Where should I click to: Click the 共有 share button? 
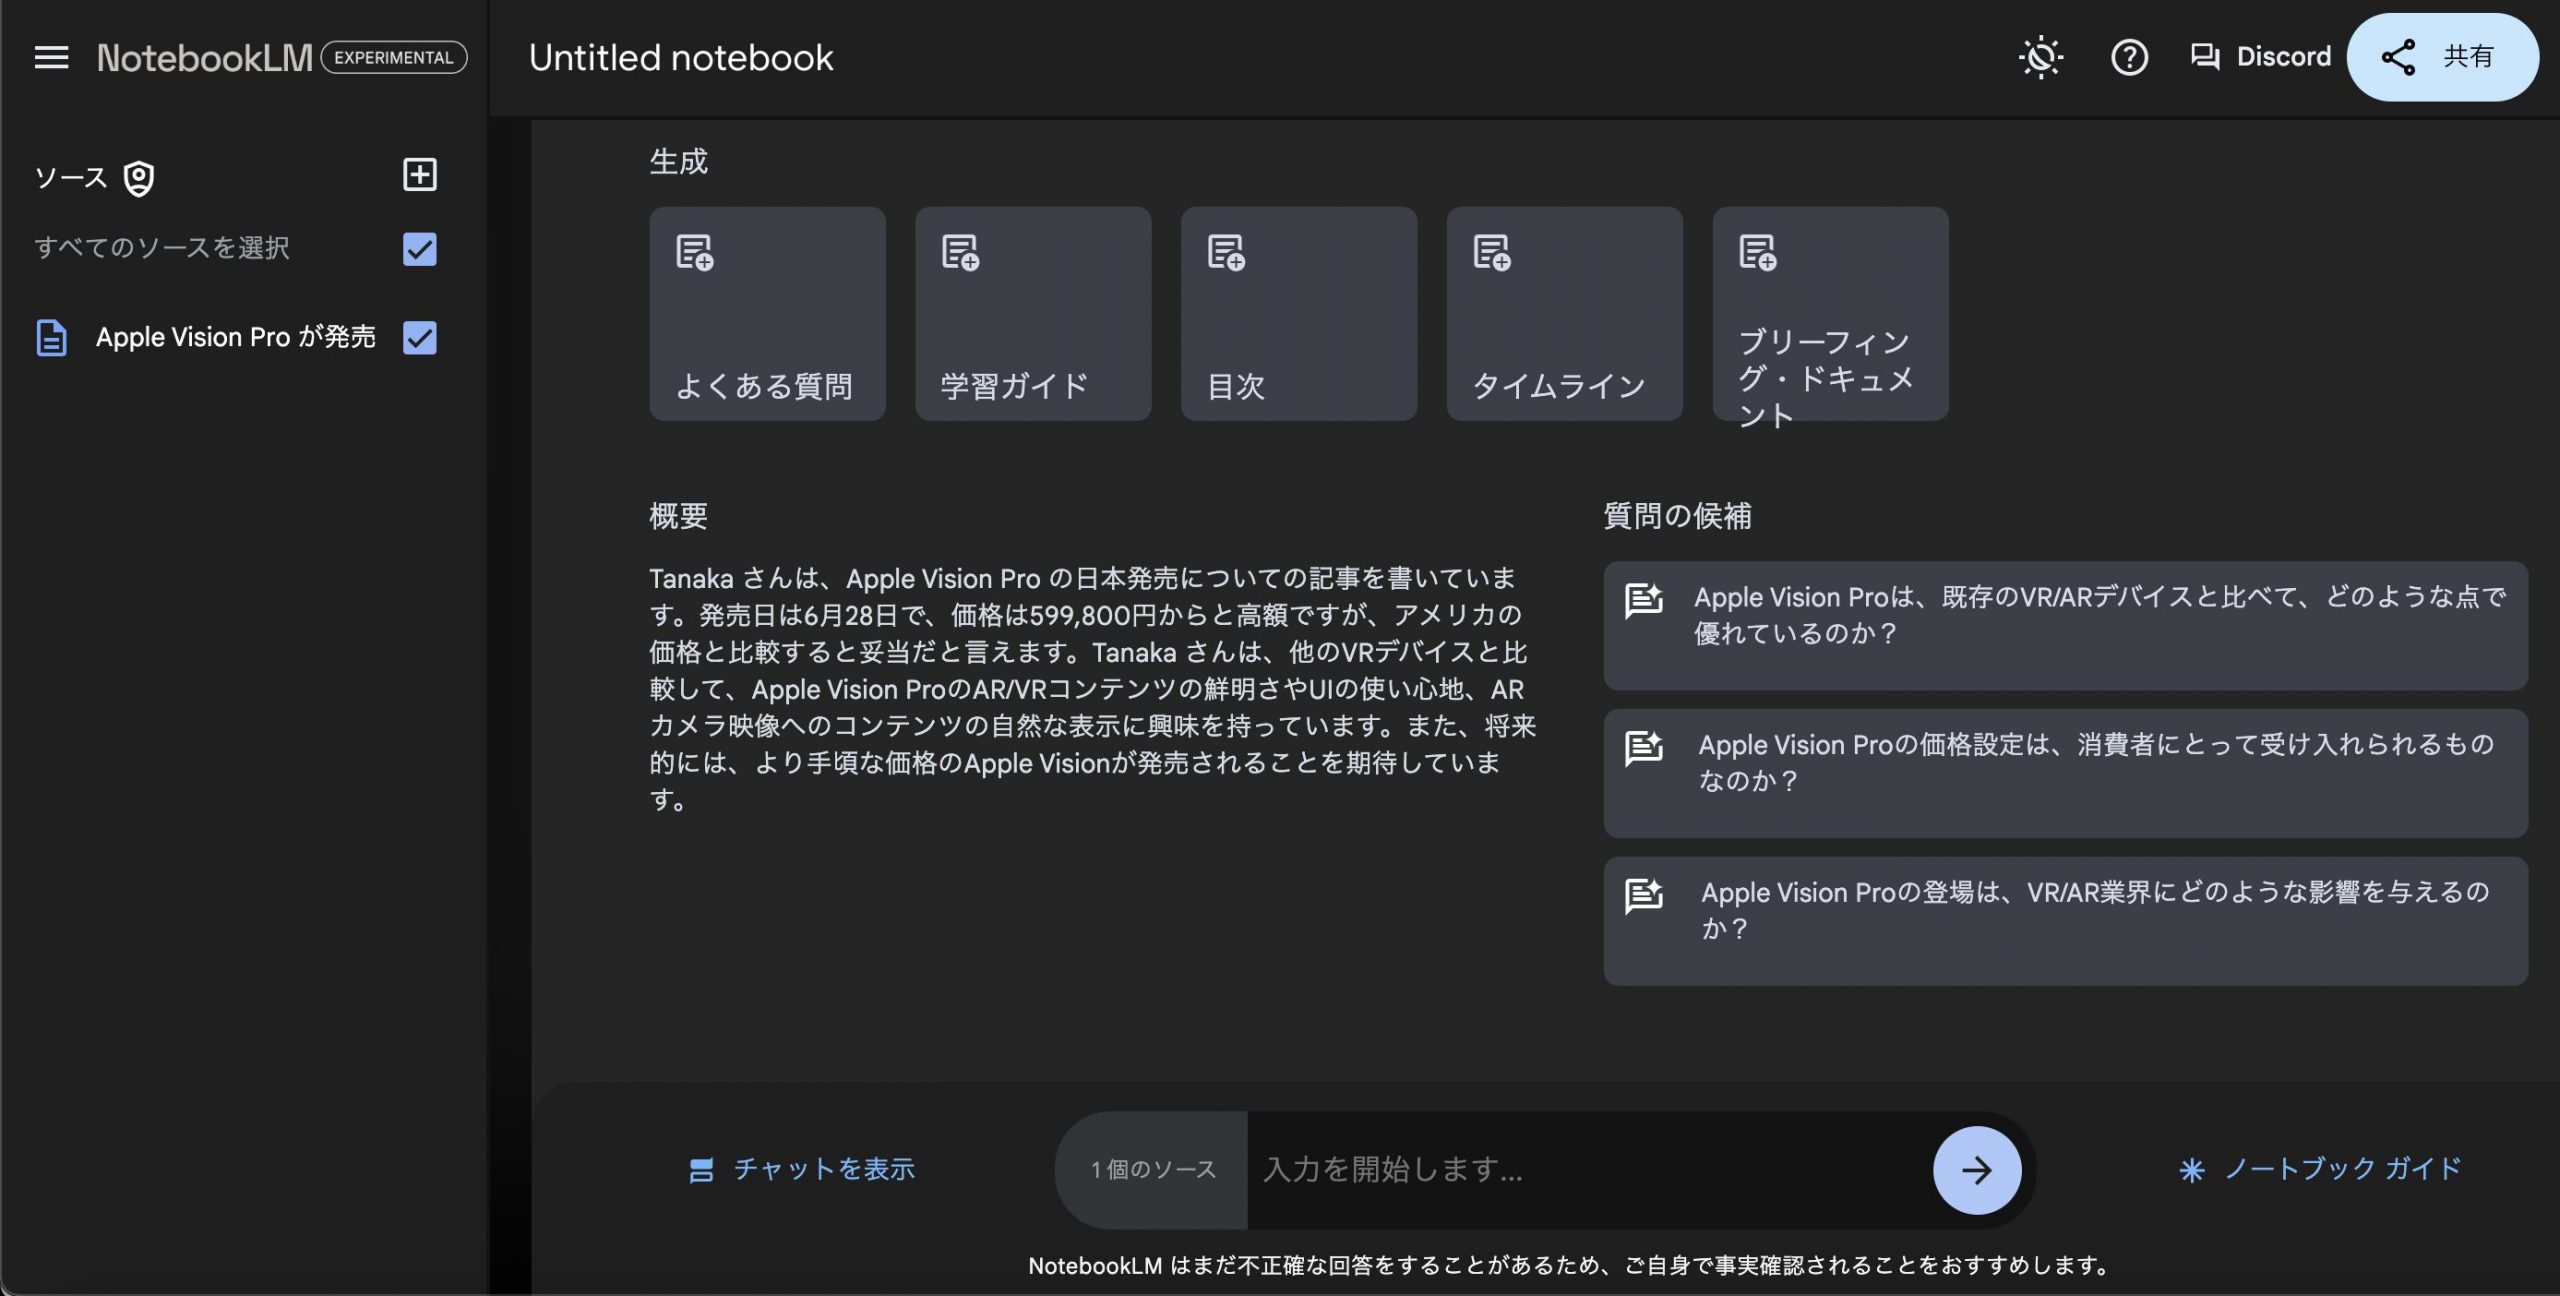click(2442, 57)
